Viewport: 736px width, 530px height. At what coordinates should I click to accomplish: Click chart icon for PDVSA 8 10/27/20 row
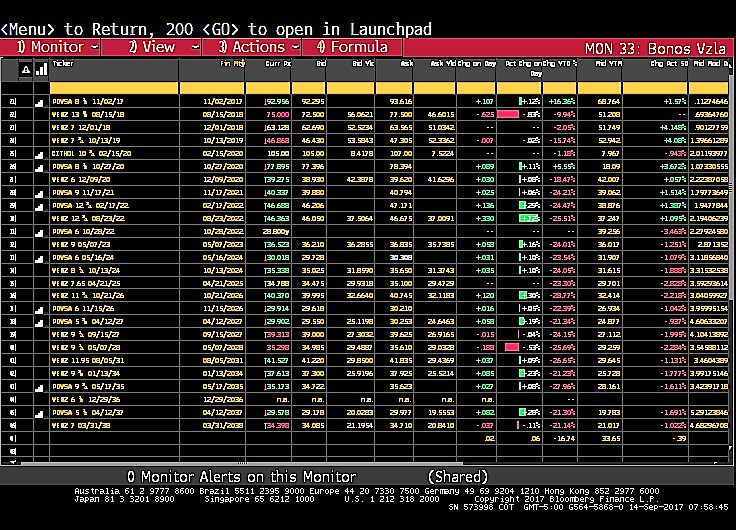coord(40,168)
